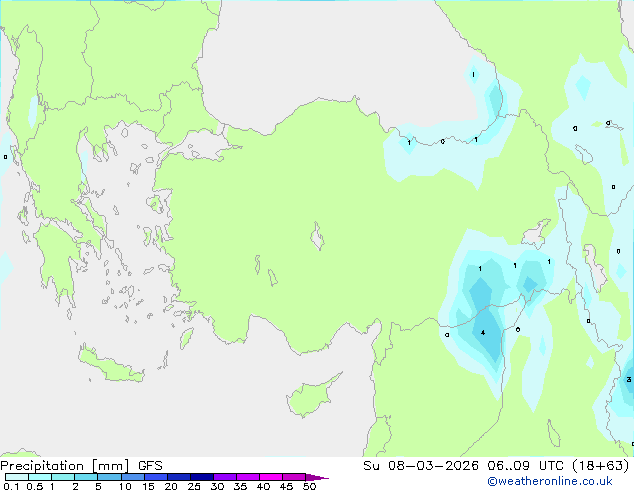Open the weatheronline.co.uk link
Image resolution: width=634 pixels, height=490 pixels.
pyautogui.click(x=549, y=481)
